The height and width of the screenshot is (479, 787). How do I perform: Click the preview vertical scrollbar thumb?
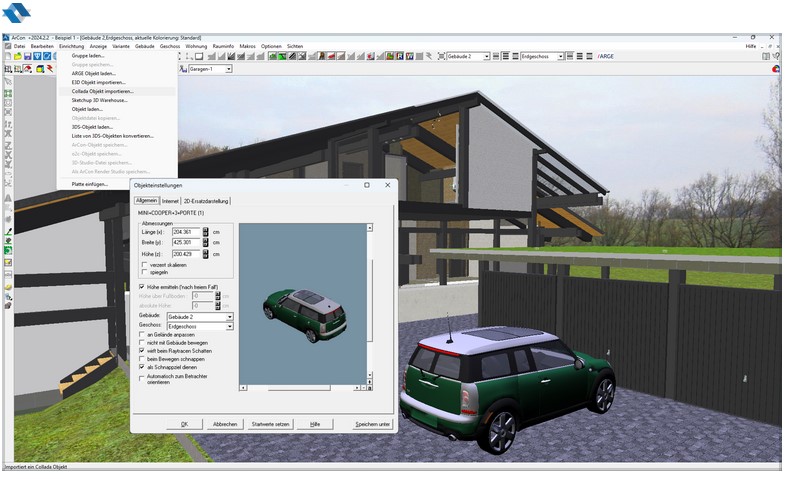click(370, 300)
